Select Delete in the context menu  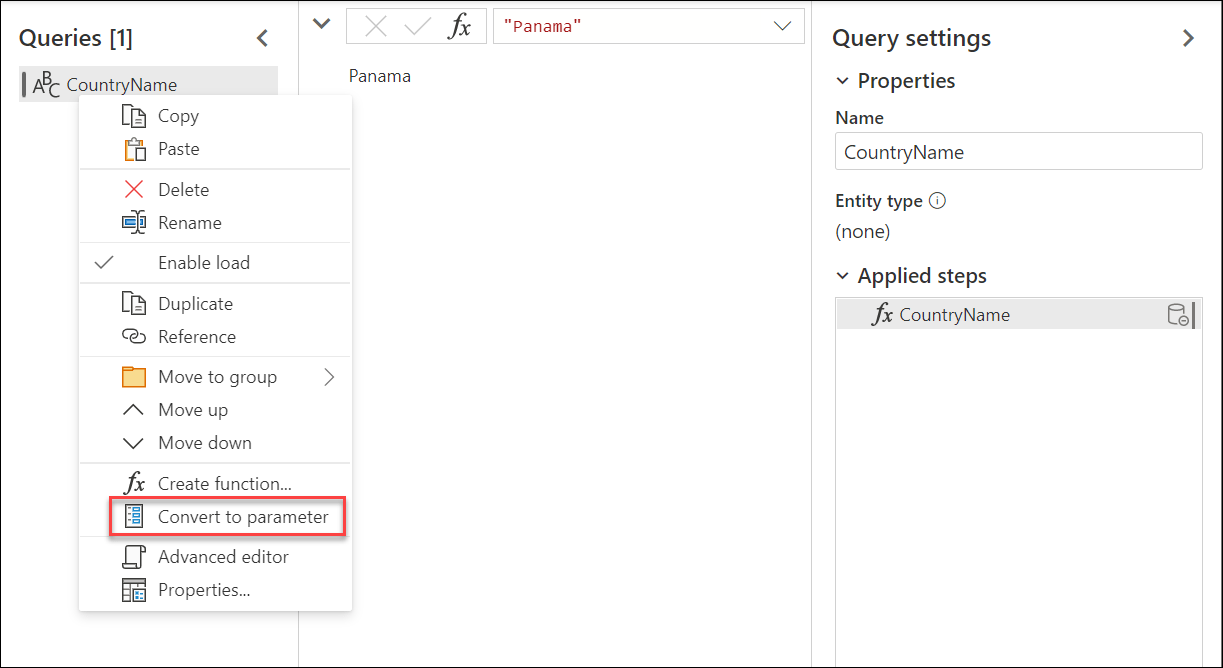click(x=215, y=190)
